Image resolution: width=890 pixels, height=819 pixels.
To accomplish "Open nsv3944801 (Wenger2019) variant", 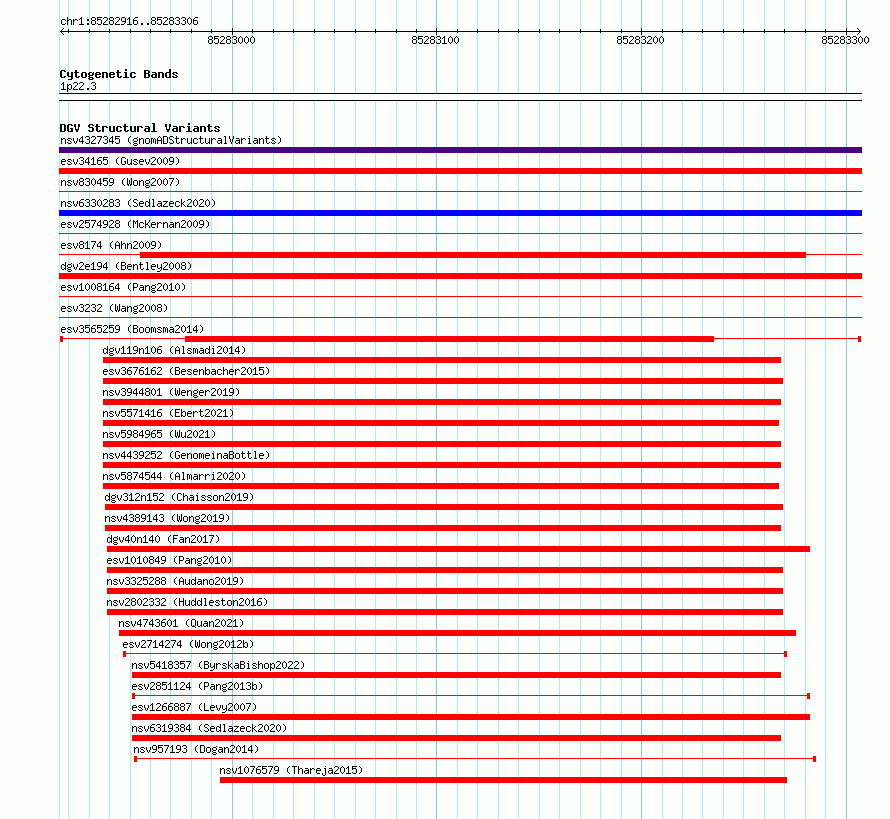I will click(x=171, y=392).
